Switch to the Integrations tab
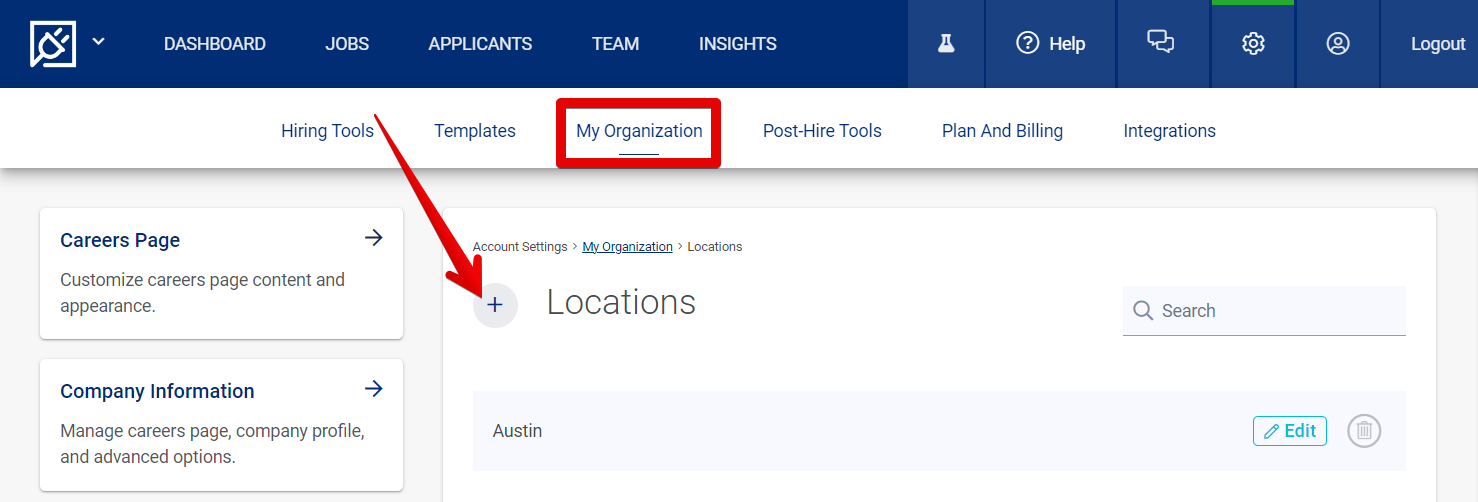The image size is (1478, 502). (1169, 131)
